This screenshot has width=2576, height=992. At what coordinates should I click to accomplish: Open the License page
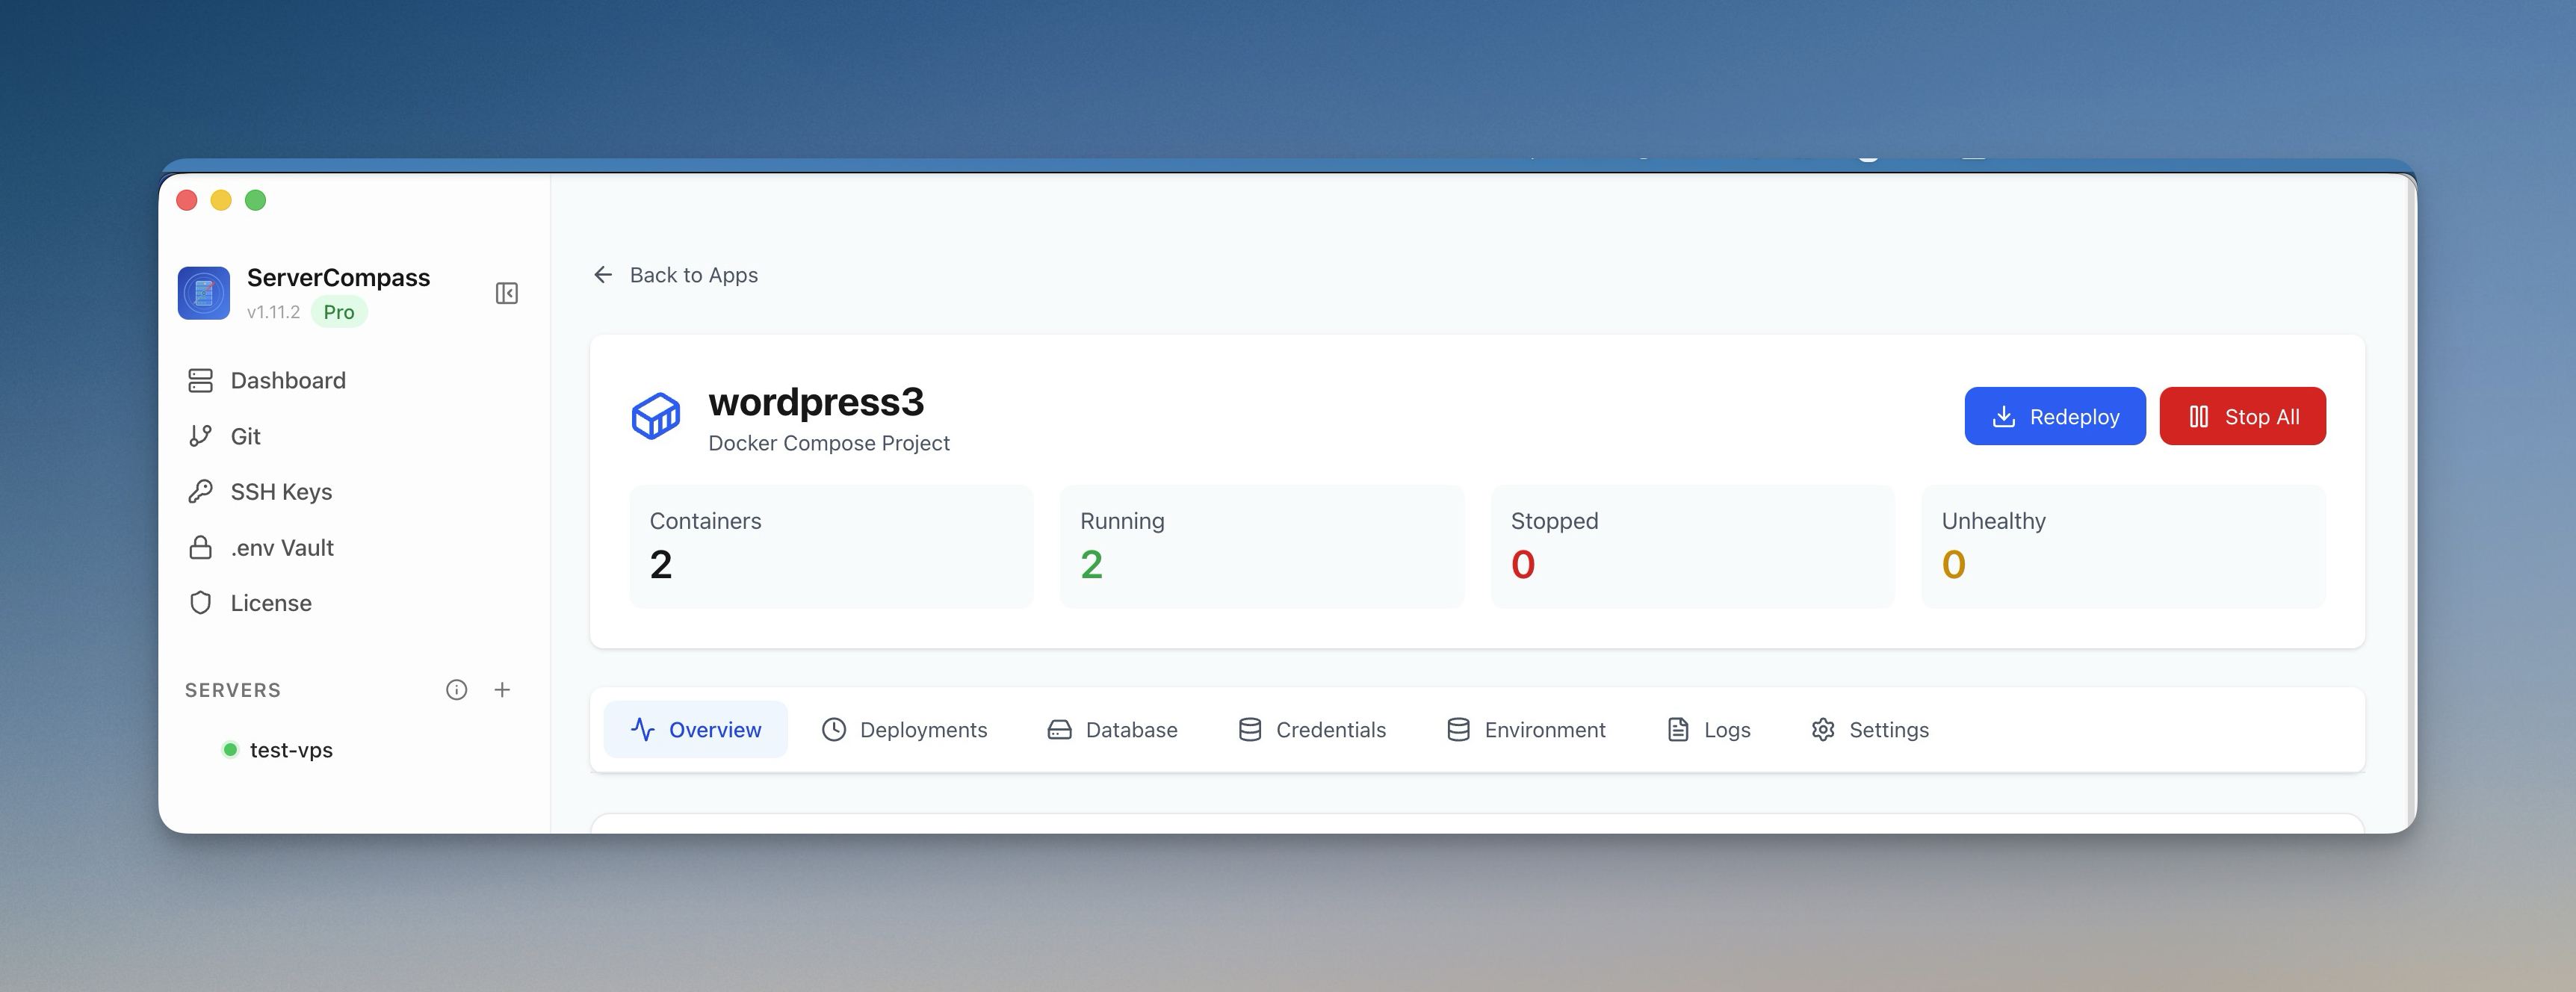(x=270, y=603)
